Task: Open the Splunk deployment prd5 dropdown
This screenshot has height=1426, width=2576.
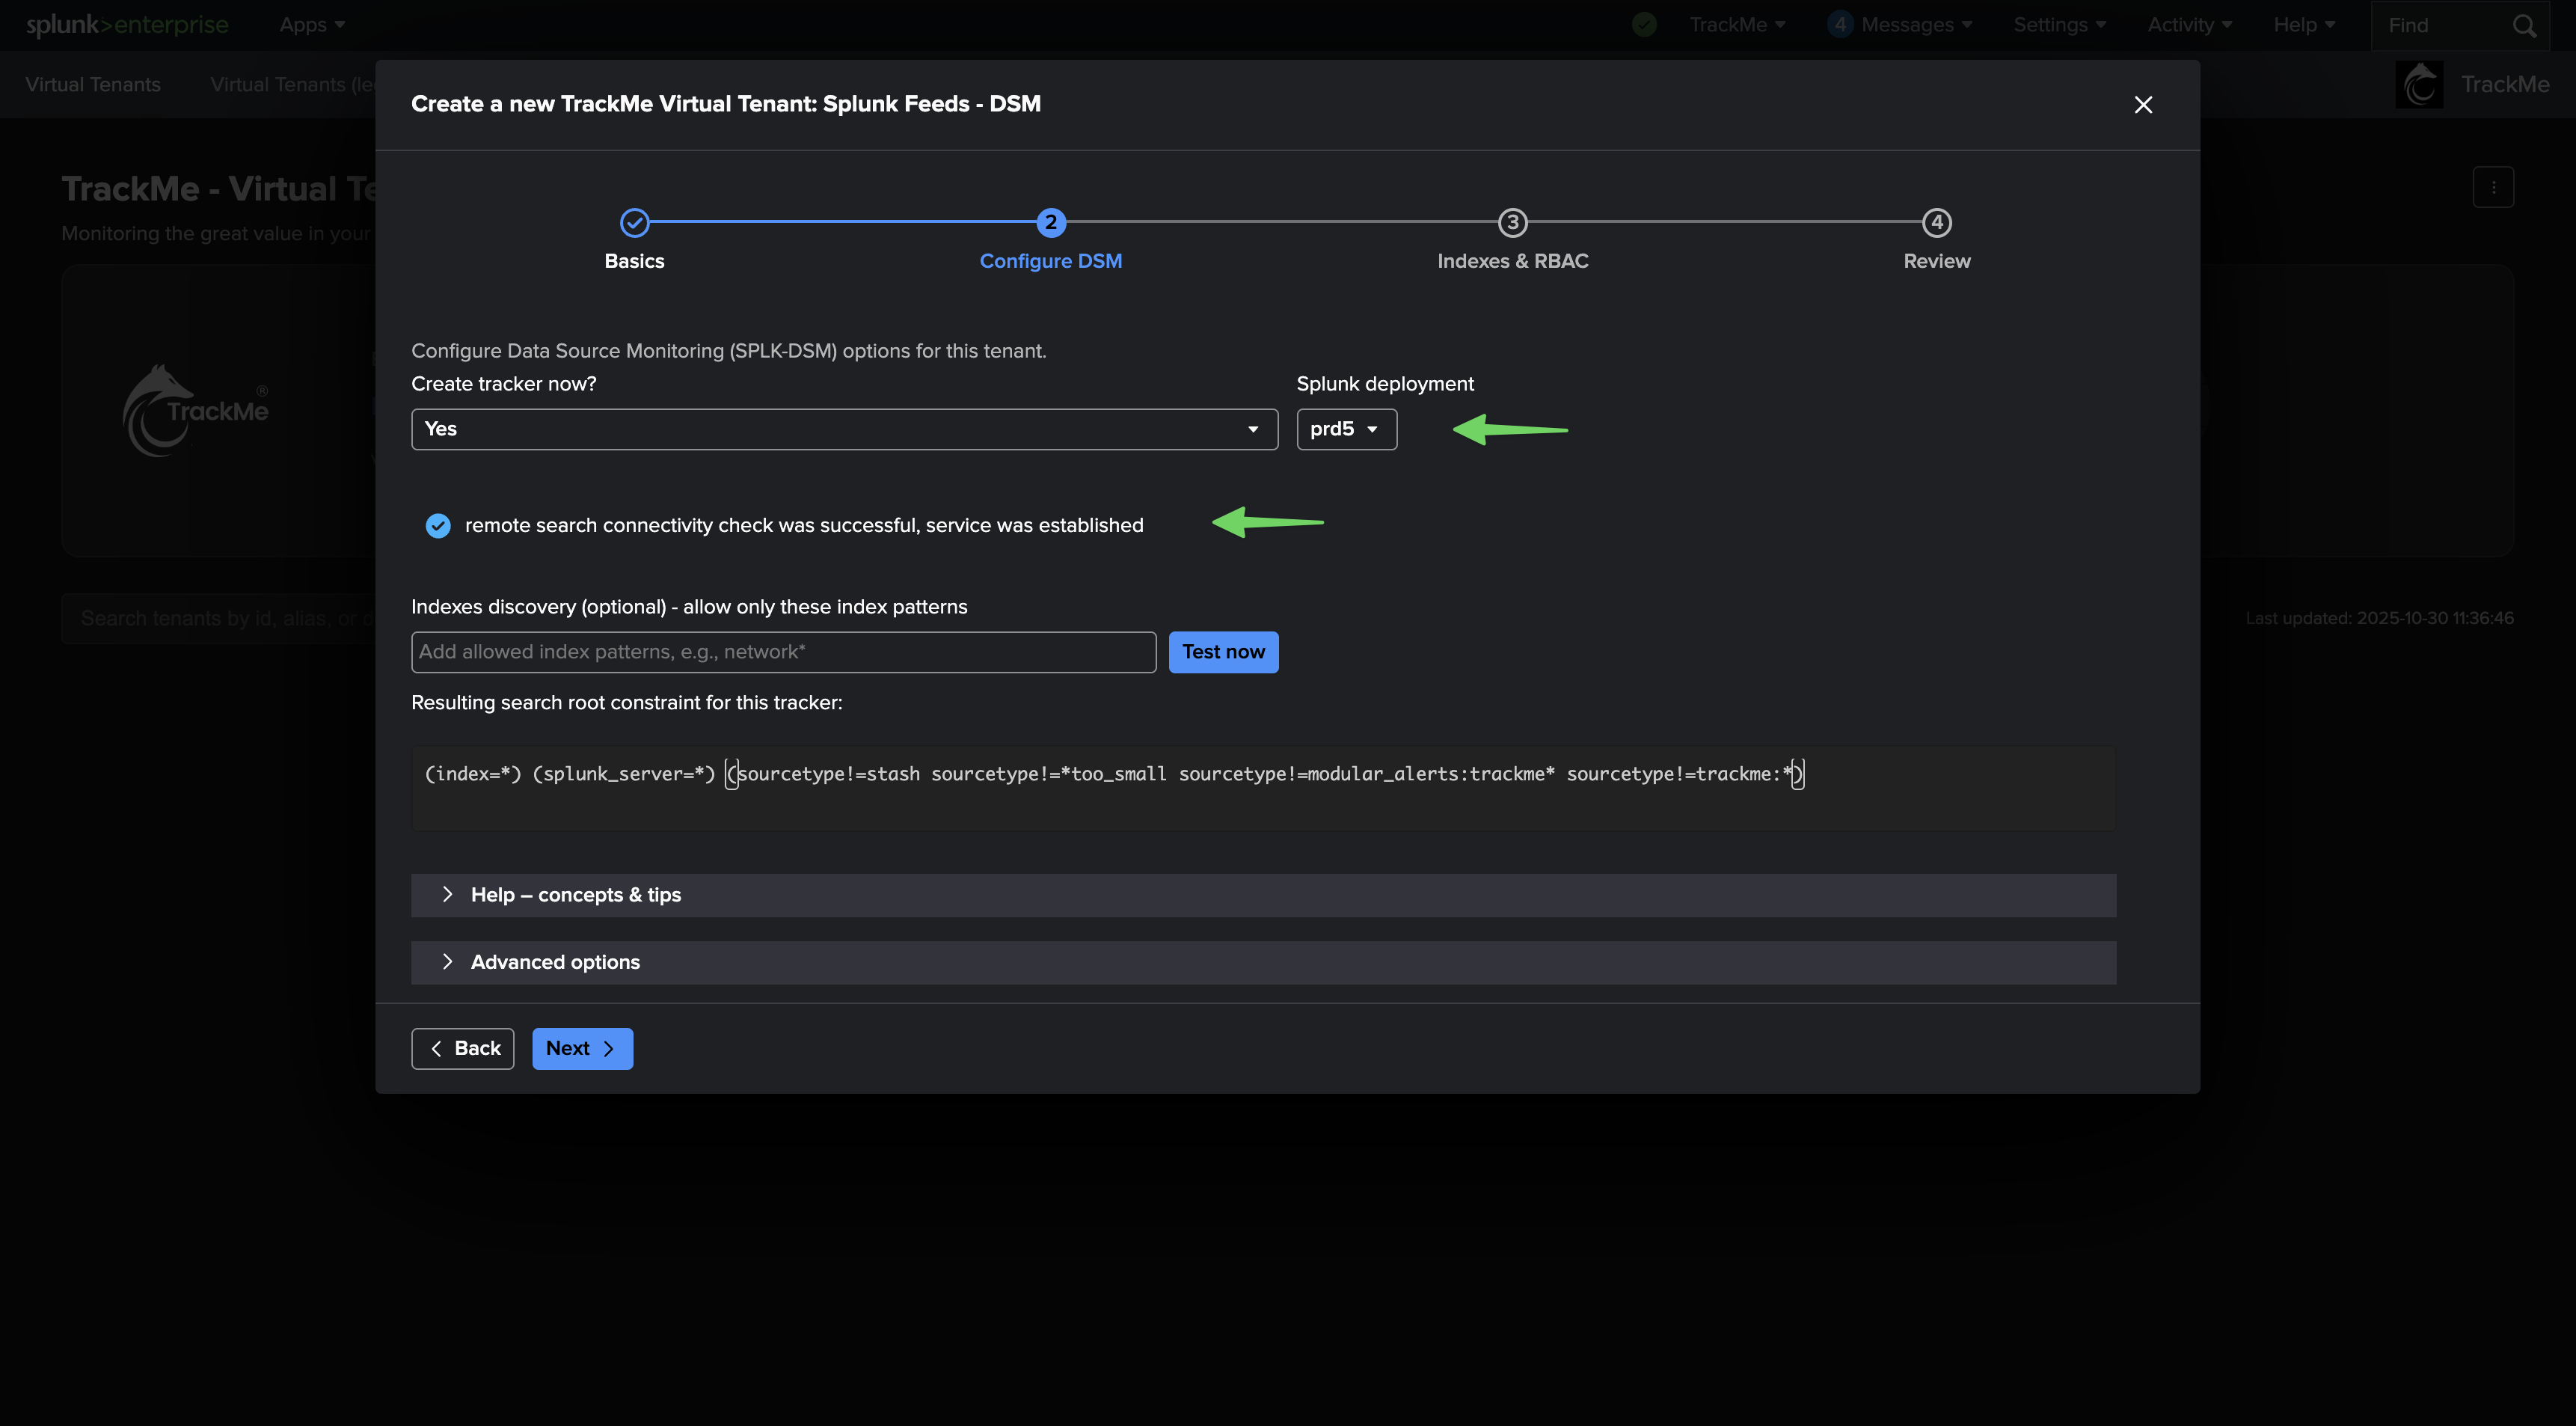Action: (1346, 429)
